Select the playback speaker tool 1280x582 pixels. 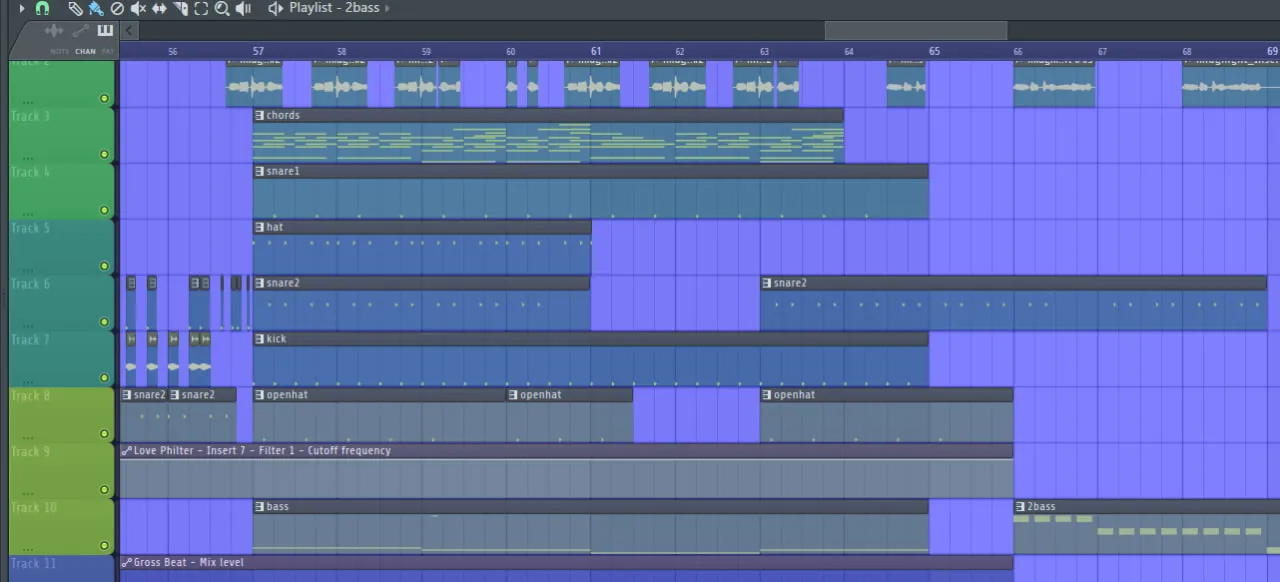point(243,8)
